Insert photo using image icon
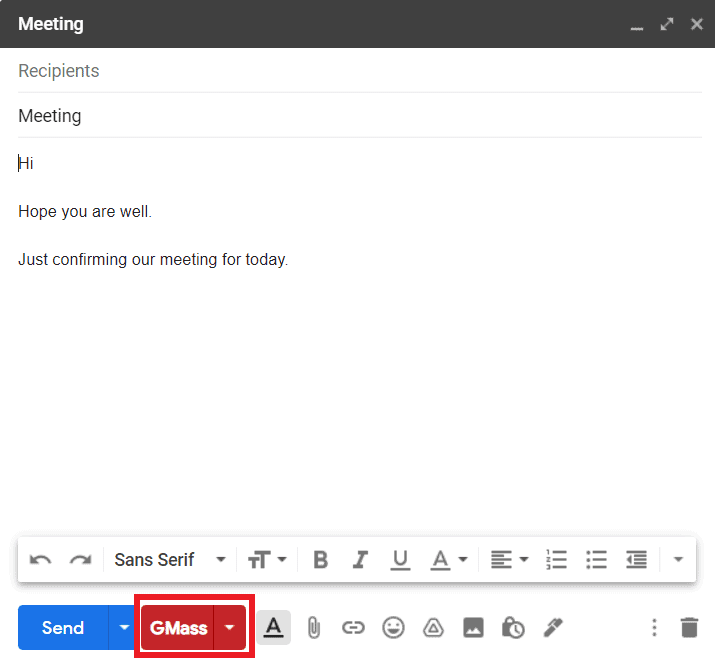 [473, 628]
